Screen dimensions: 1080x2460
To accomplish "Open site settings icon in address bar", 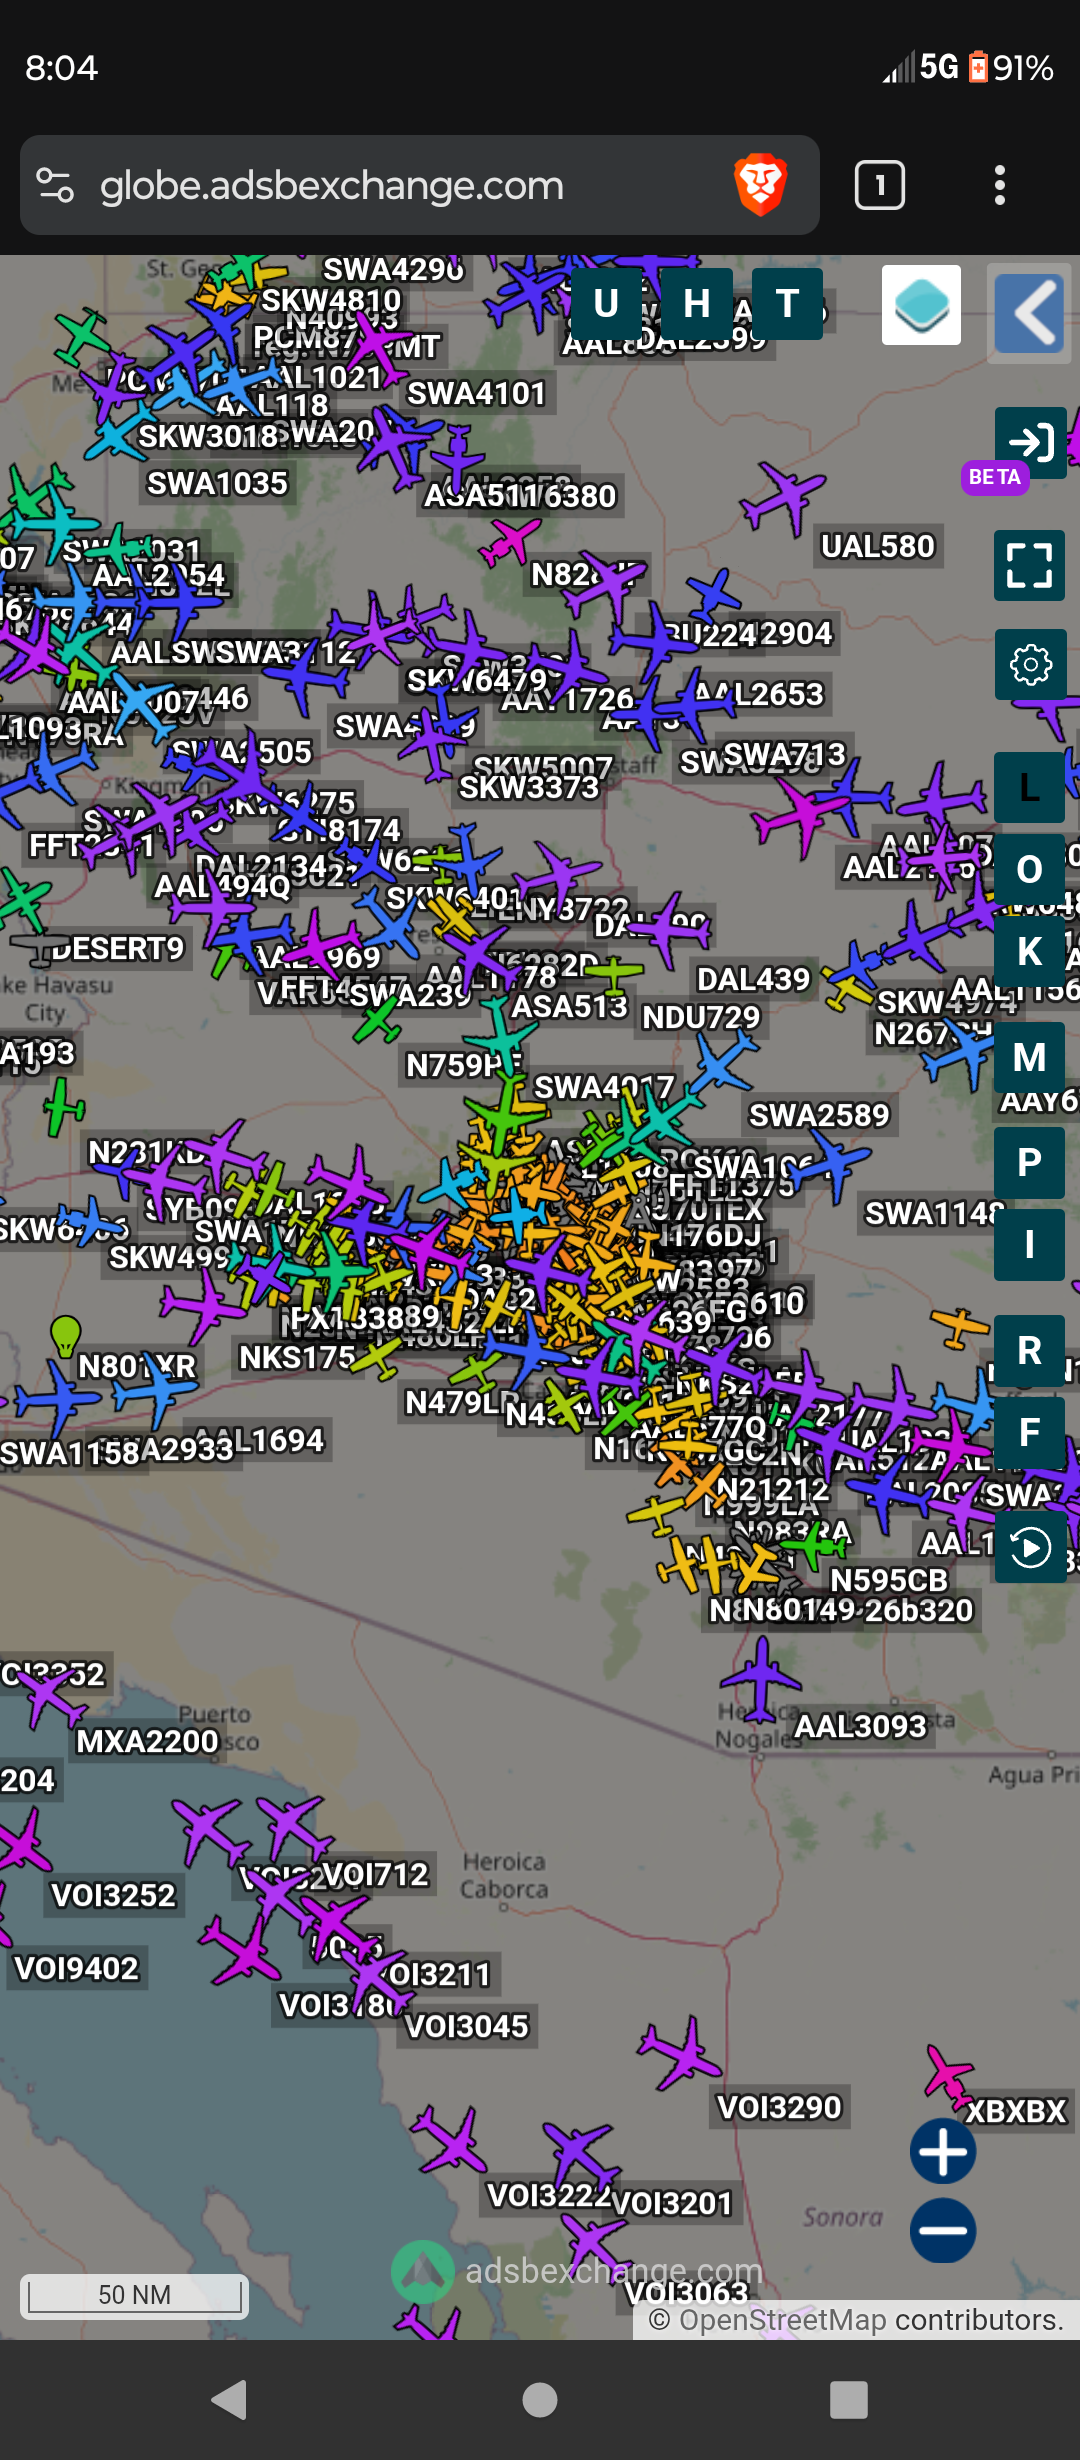I will pyautogui.click(x=55, y=185).
